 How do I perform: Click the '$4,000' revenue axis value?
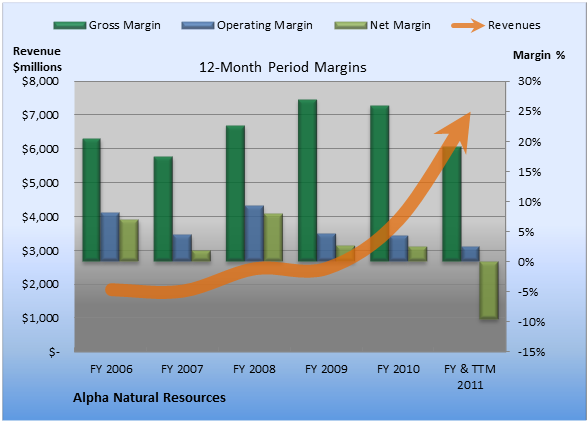(x=40, y=217)
